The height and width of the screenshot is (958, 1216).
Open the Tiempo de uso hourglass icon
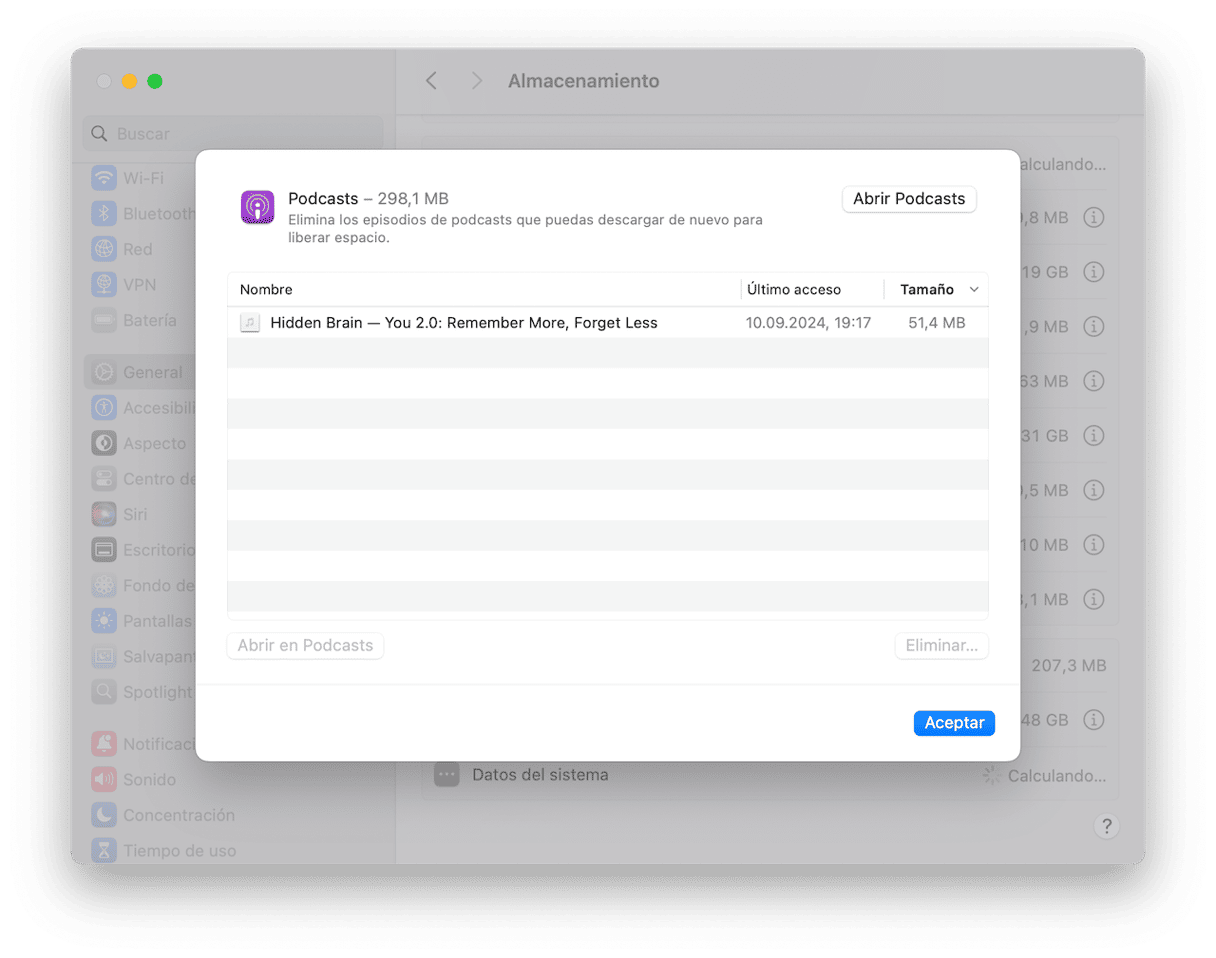coord(104,851)
